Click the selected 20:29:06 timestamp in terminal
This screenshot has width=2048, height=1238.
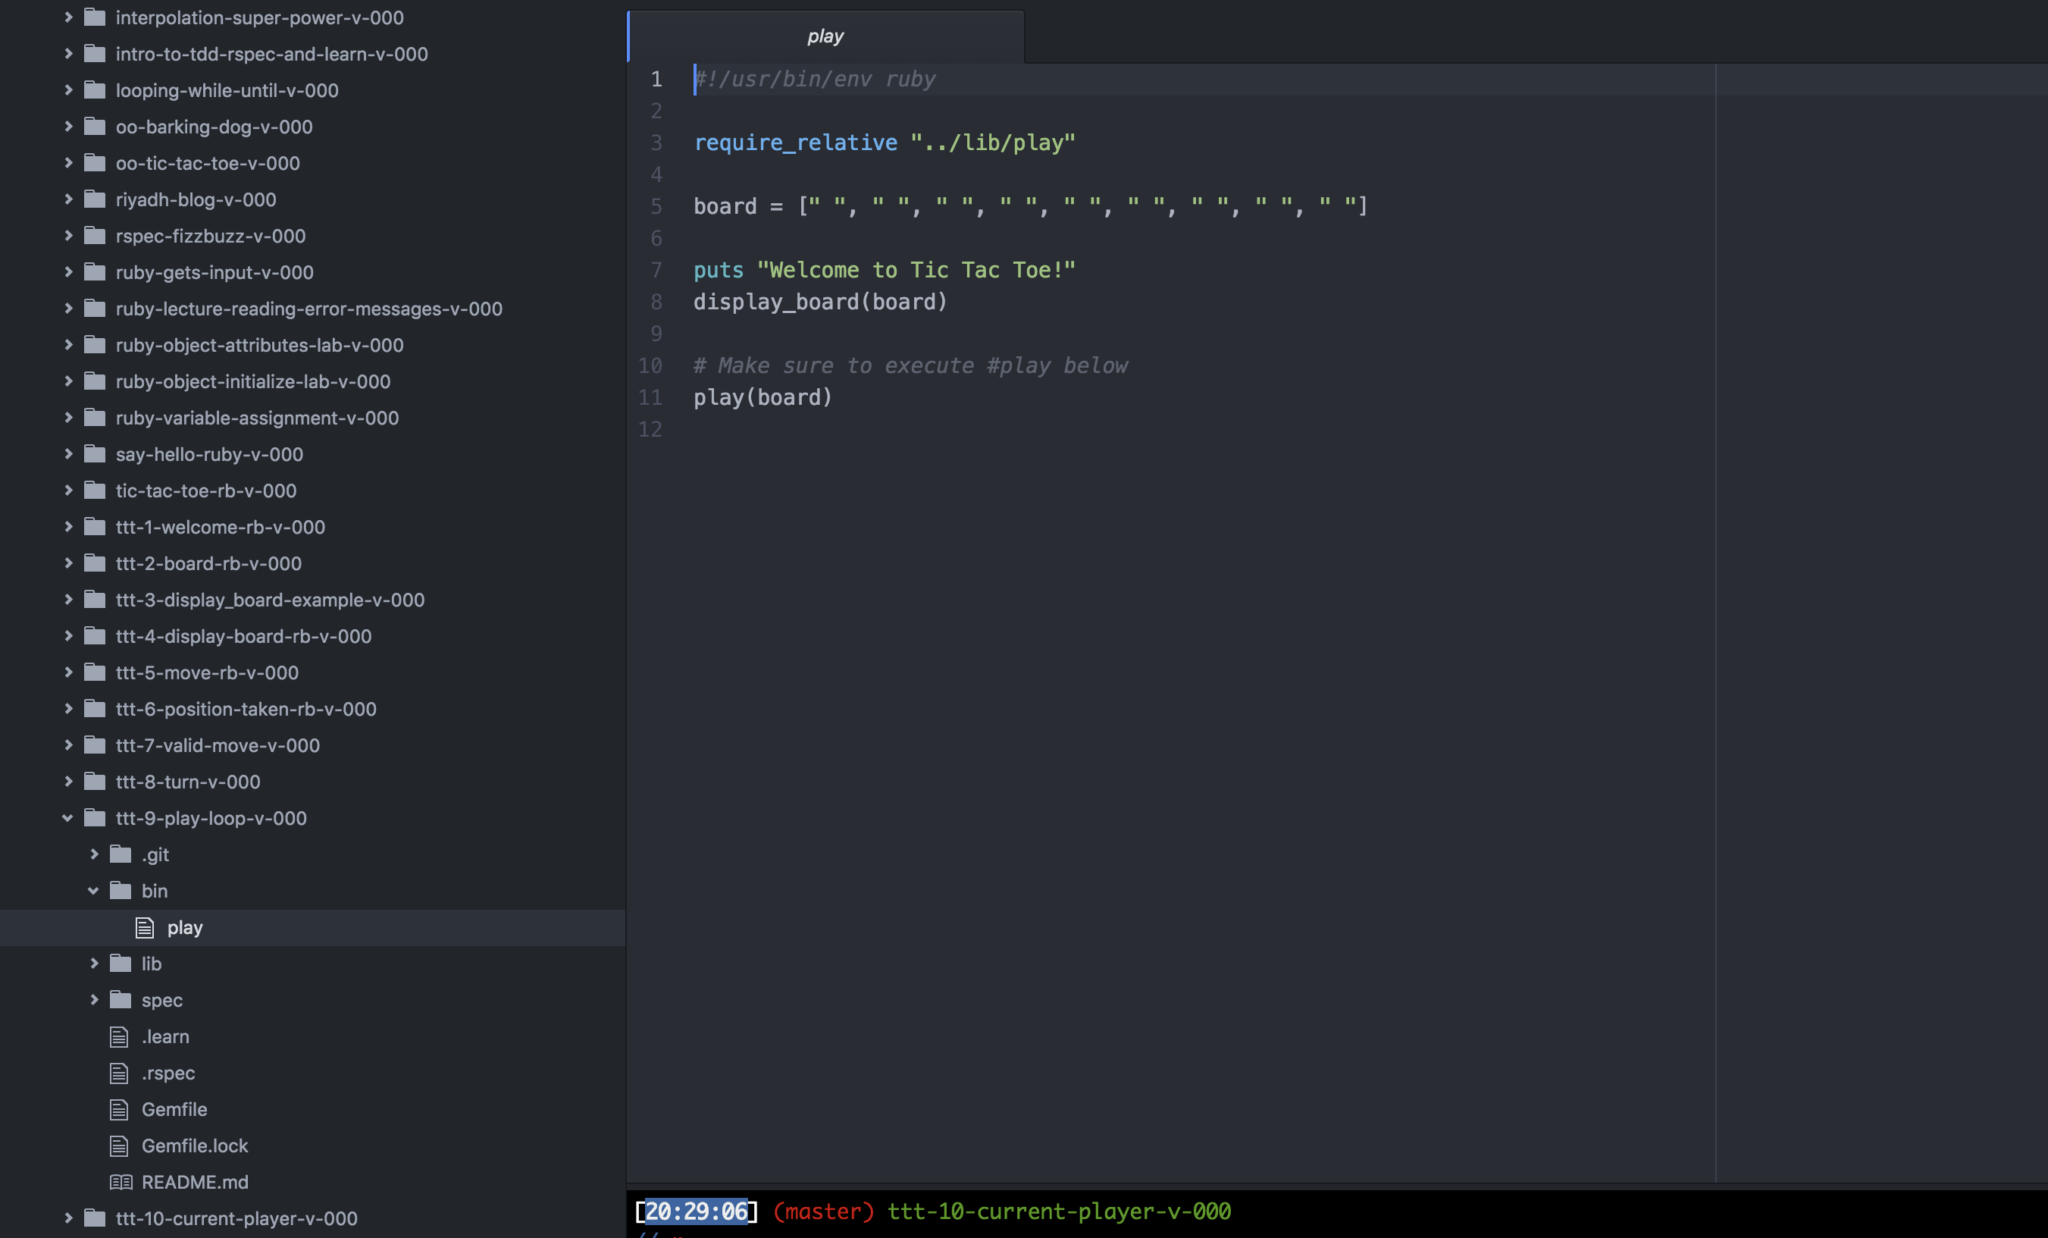pyautogui.click(x=697, y=1210)
